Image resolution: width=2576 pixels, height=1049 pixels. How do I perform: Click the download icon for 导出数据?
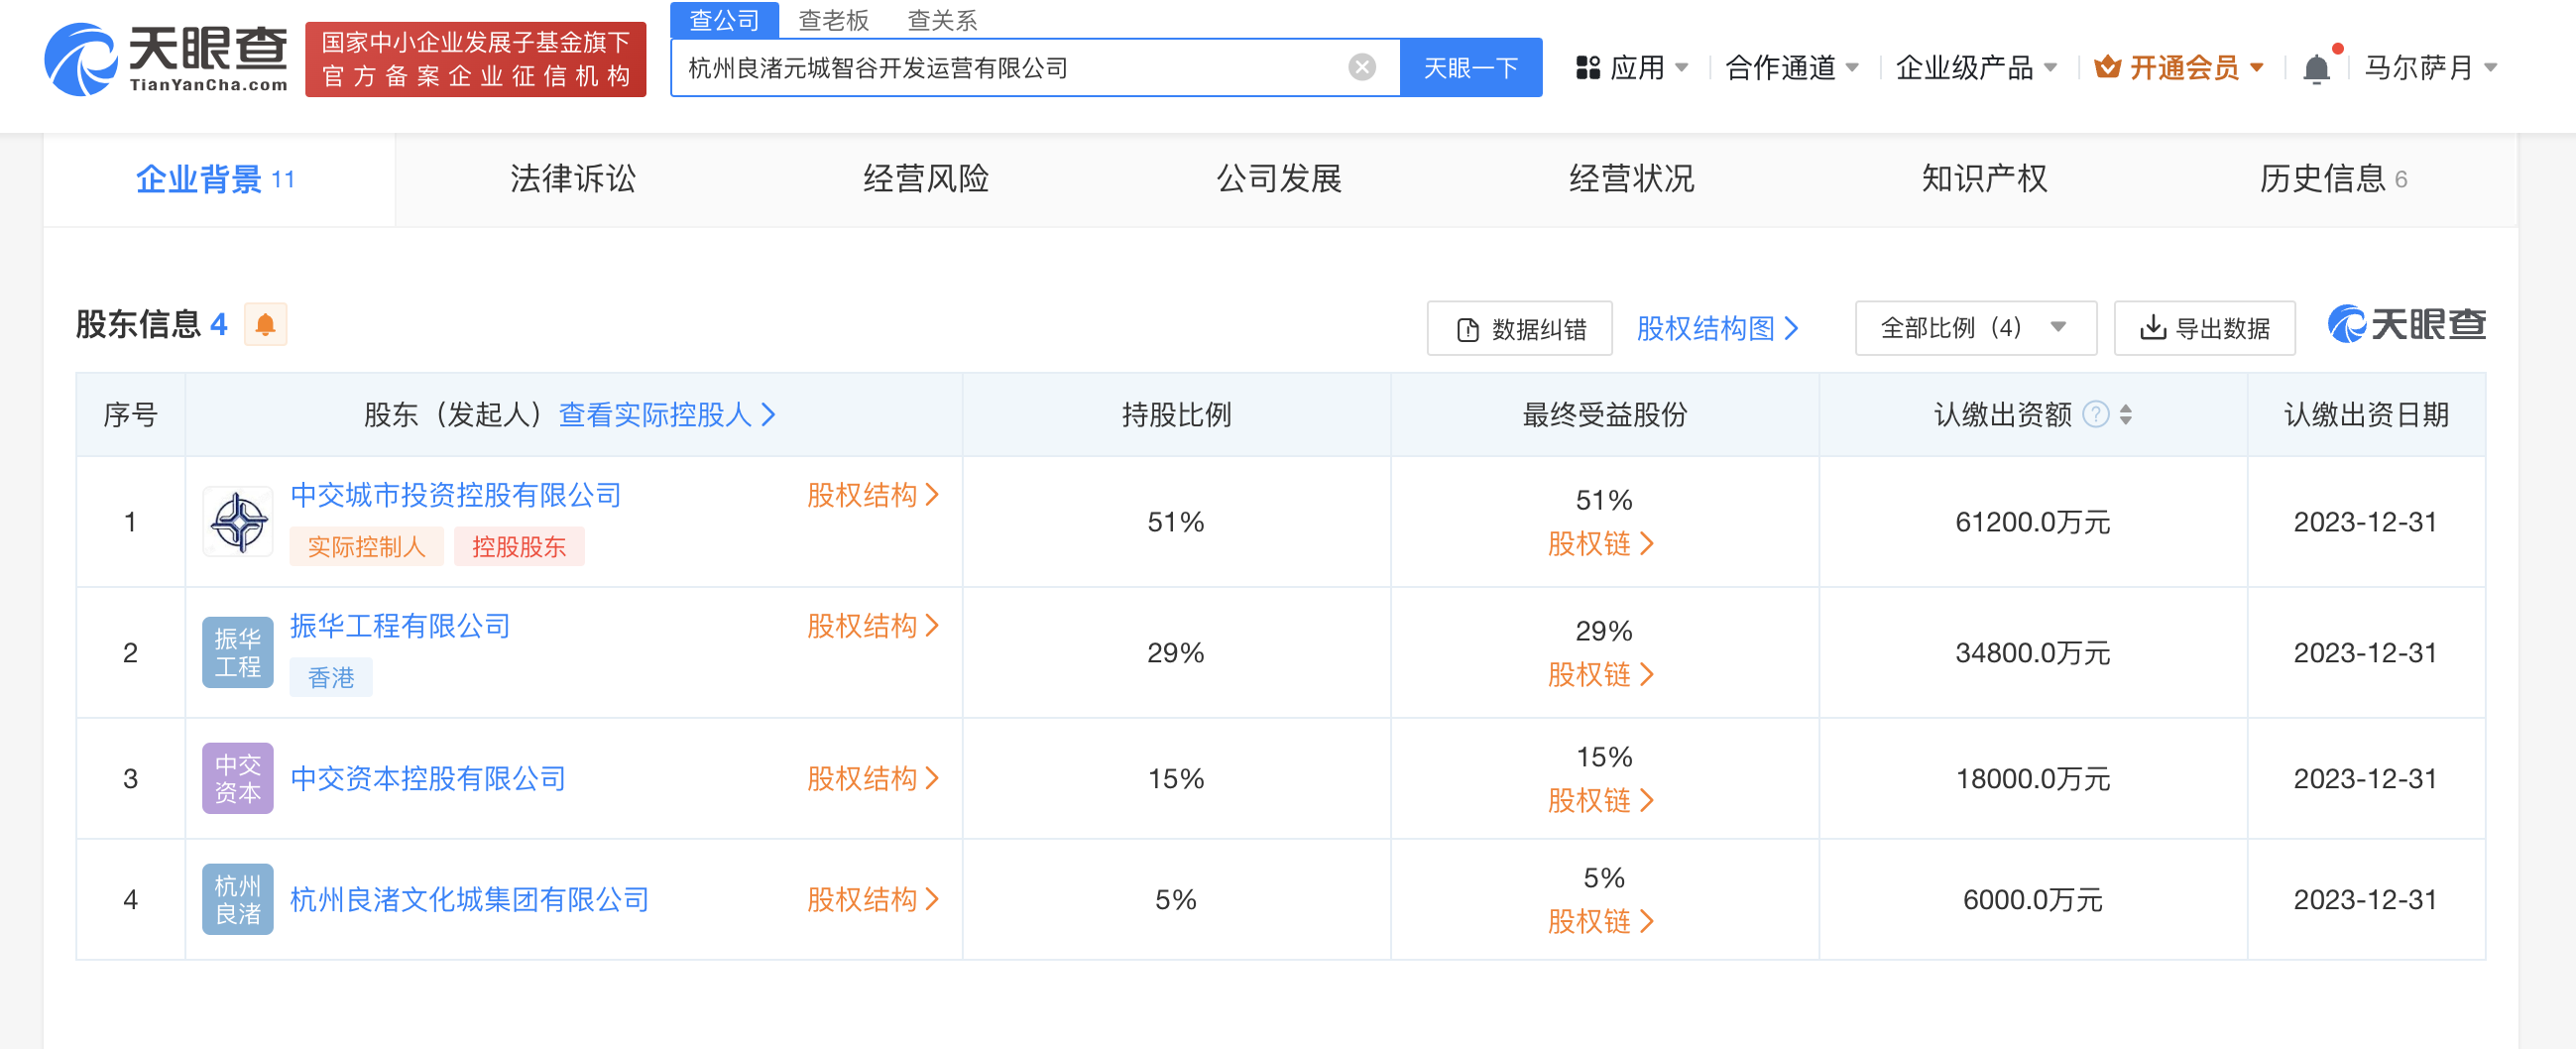2152,327
